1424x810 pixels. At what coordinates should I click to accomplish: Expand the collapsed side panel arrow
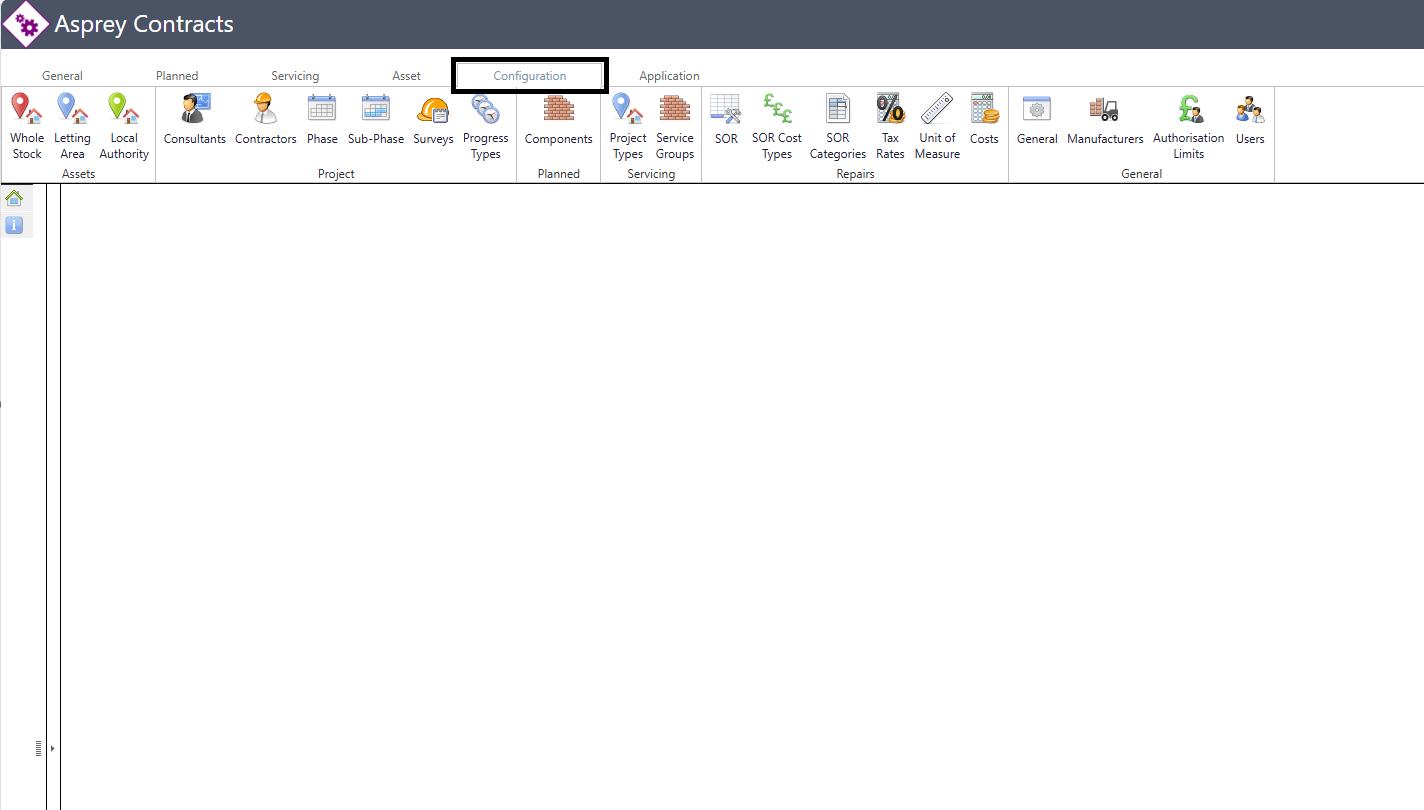coord(52,748)
